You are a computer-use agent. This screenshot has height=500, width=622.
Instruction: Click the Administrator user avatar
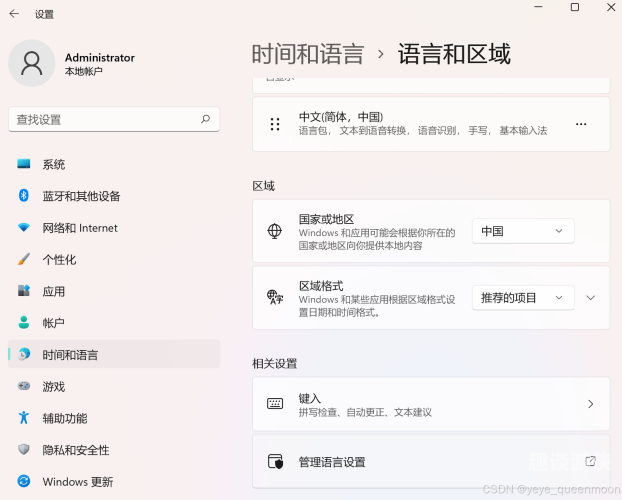coord(32,63)
